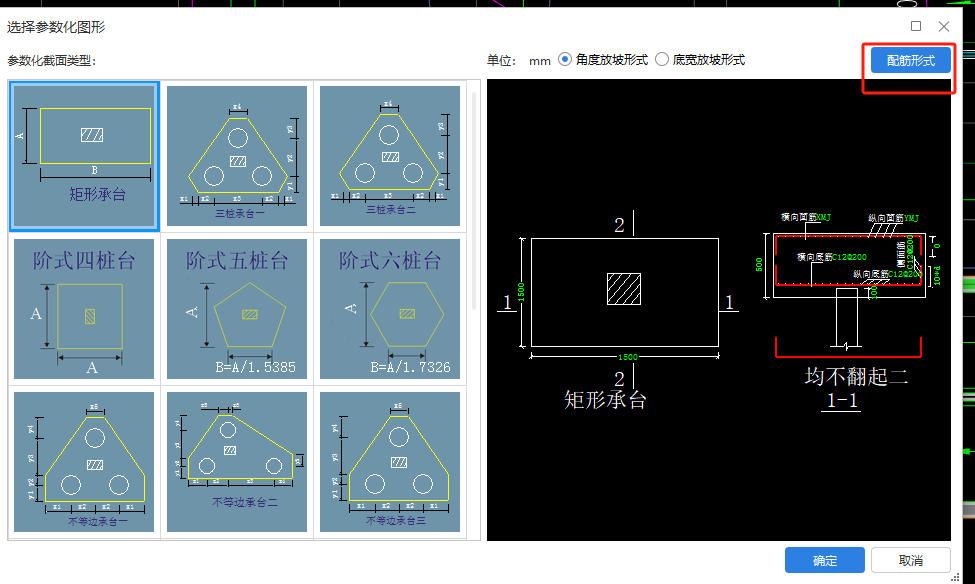This screenshot has height=584, width=975.
Task: Select the 阶式四桩台 thumbnail
Action: click(84, 309)
